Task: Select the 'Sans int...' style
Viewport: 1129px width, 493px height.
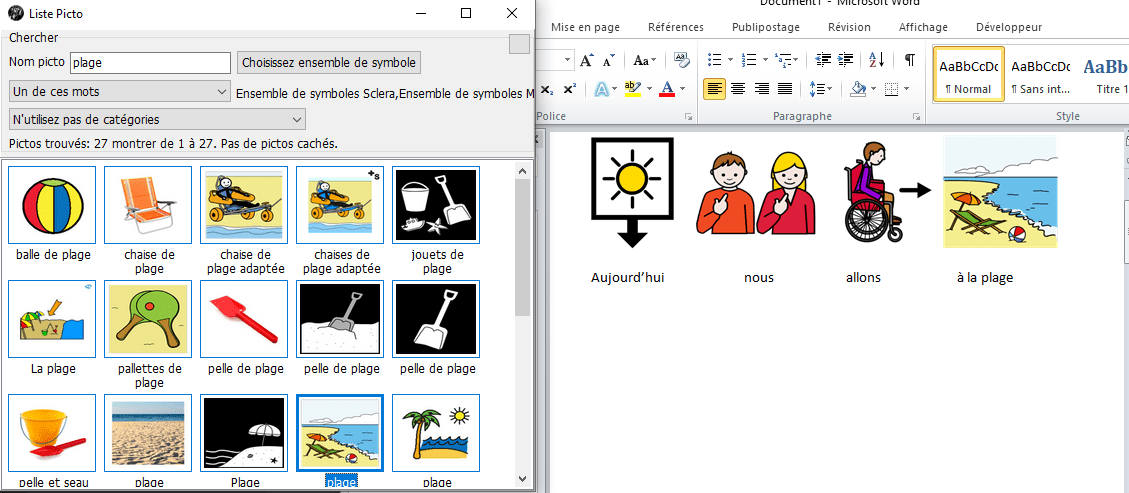Action: click(1040, 75)
